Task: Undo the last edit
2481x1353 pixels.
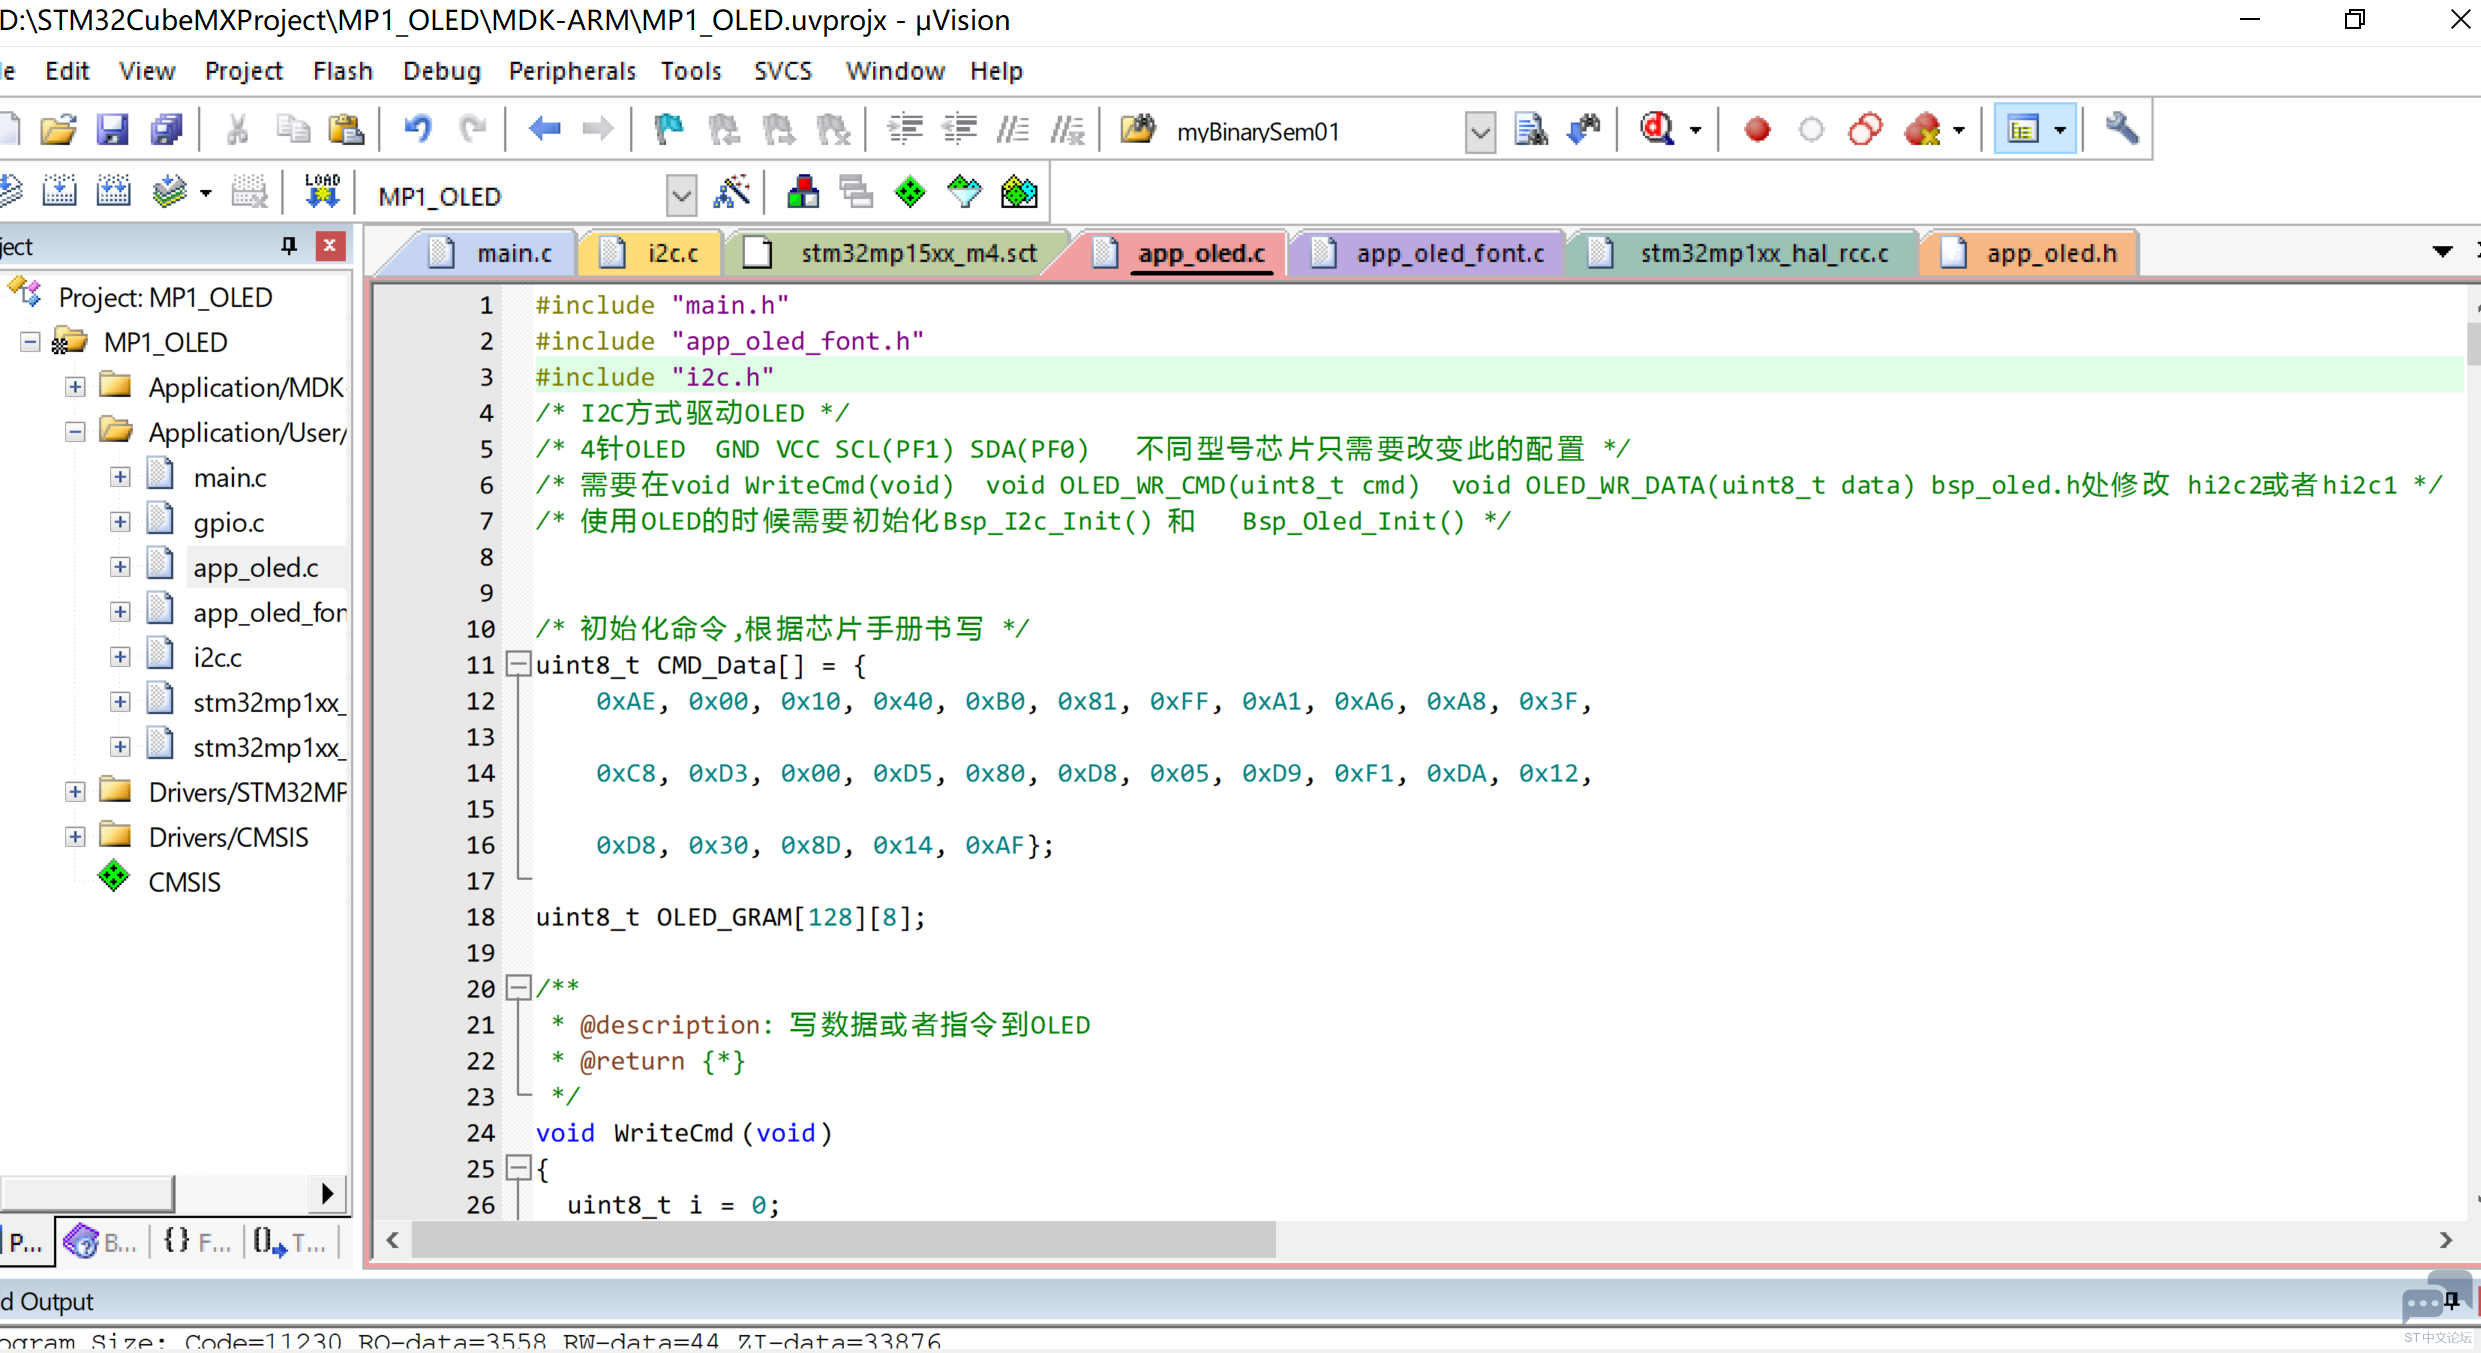Action: tap(418, 130)
